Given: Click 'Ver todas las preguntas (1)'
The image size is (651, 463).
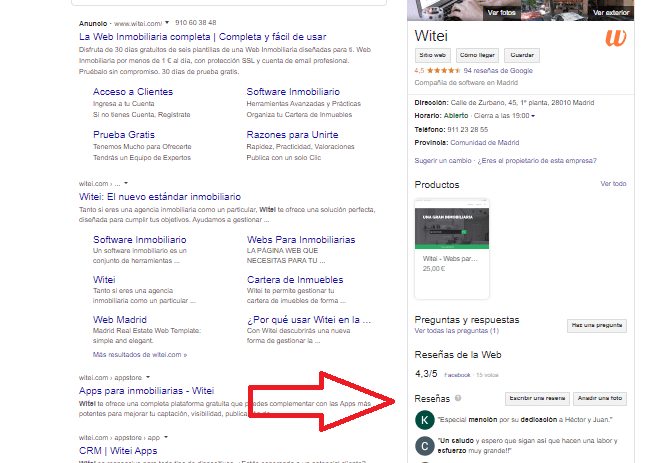Looking at the screenshot, I should 456,331.
